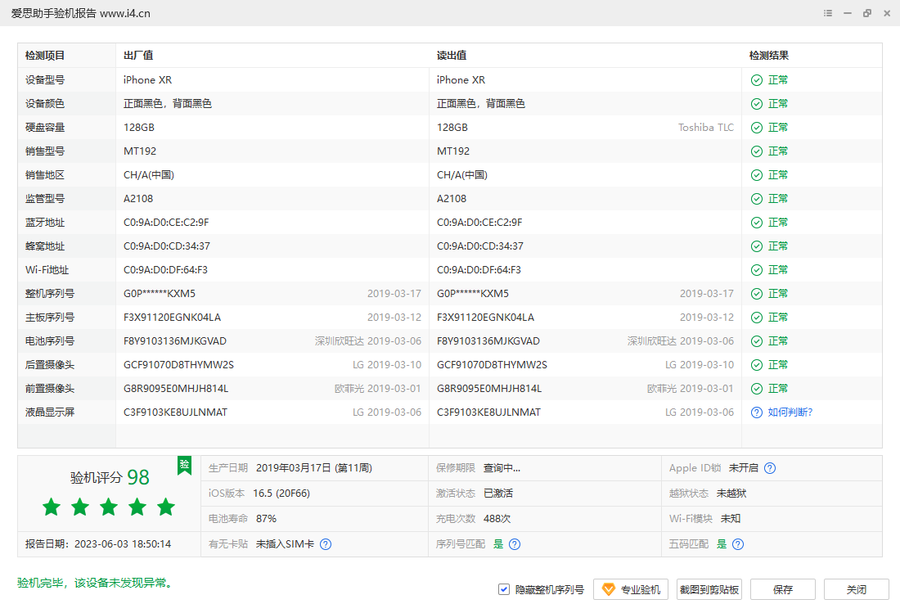
Task: Click help icon next to 五码匹配
Action: [737, 544]
